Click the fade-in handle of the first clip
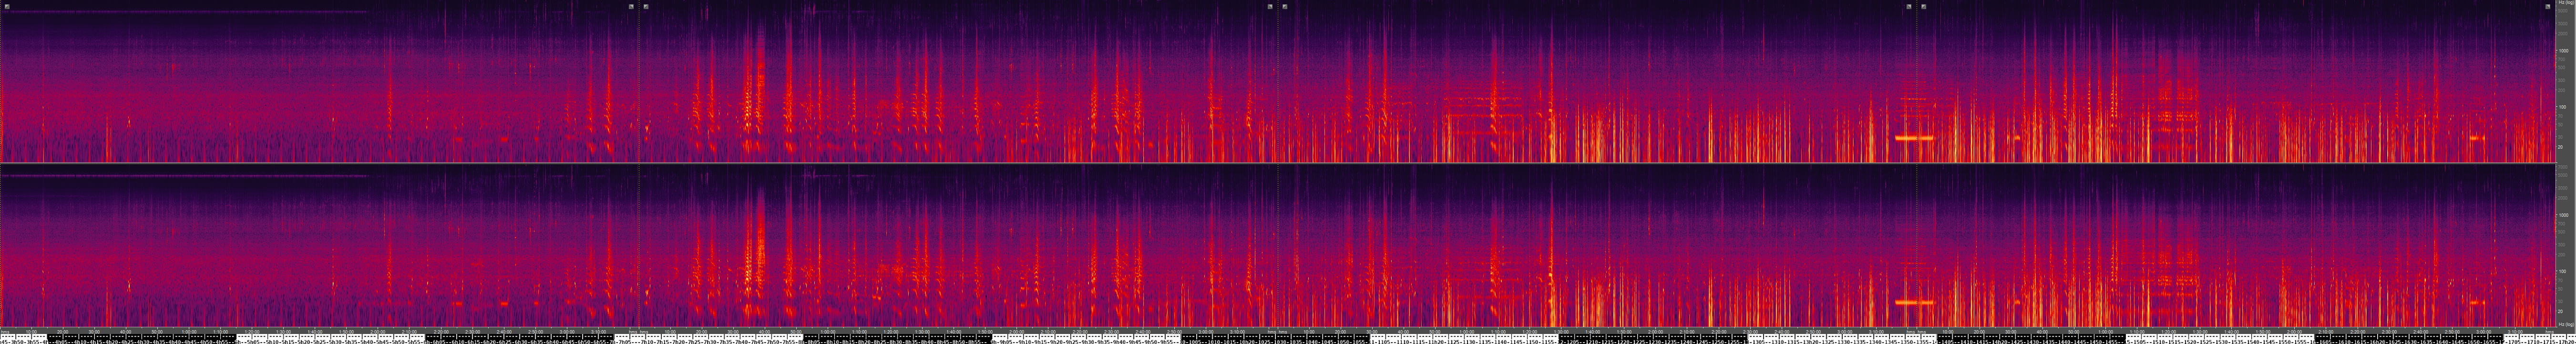Viewport: 2576px width, 344px height. pyautogui.click(x=6, y=6)
